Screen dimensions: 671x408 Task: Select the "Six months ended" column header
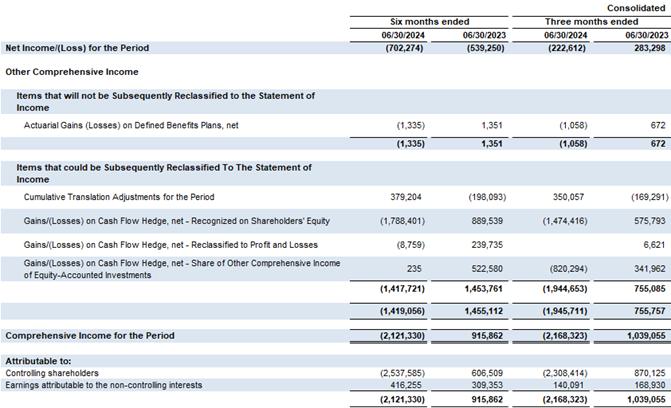[429, 21]
